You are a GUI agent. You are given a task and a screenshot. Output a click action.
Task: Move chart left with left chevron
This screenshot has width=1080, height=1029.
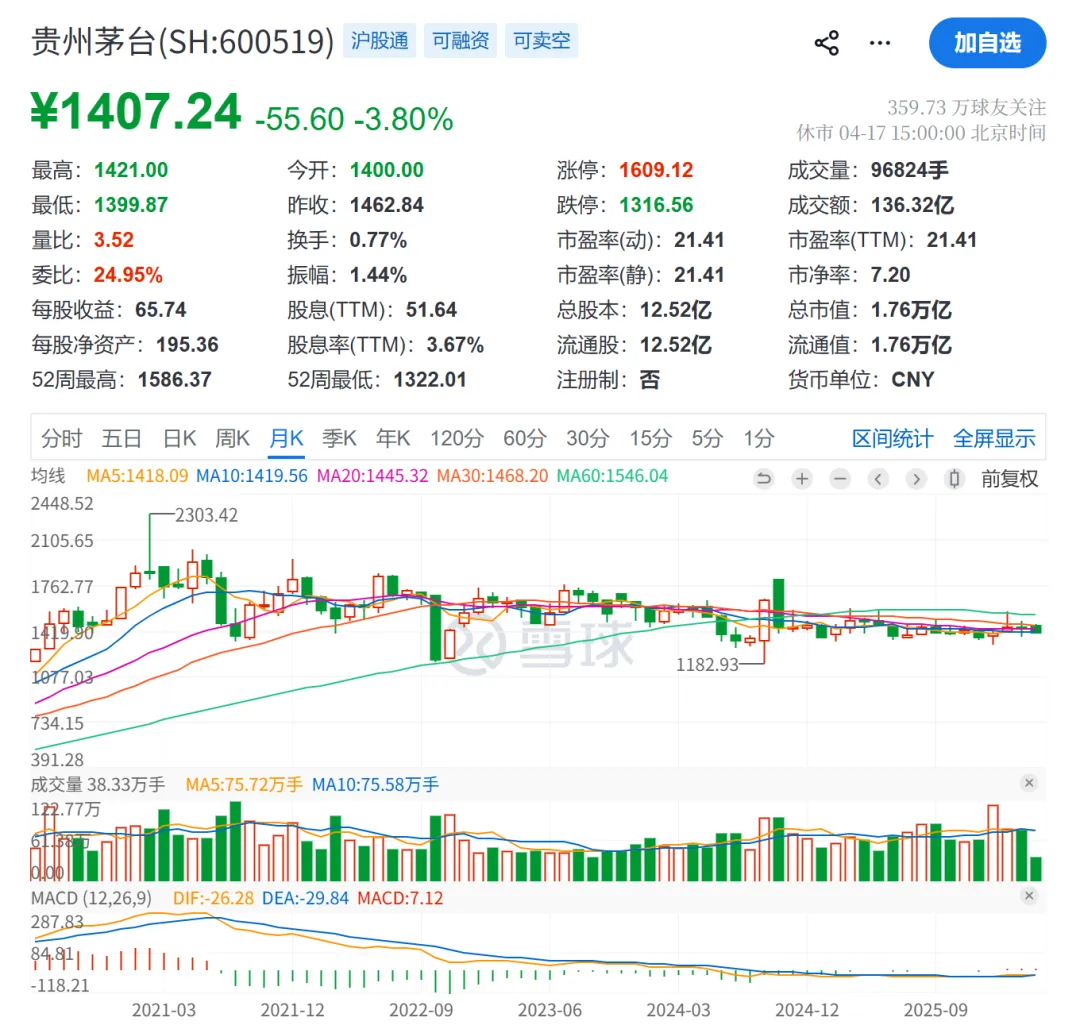click(x=878, y=479)
